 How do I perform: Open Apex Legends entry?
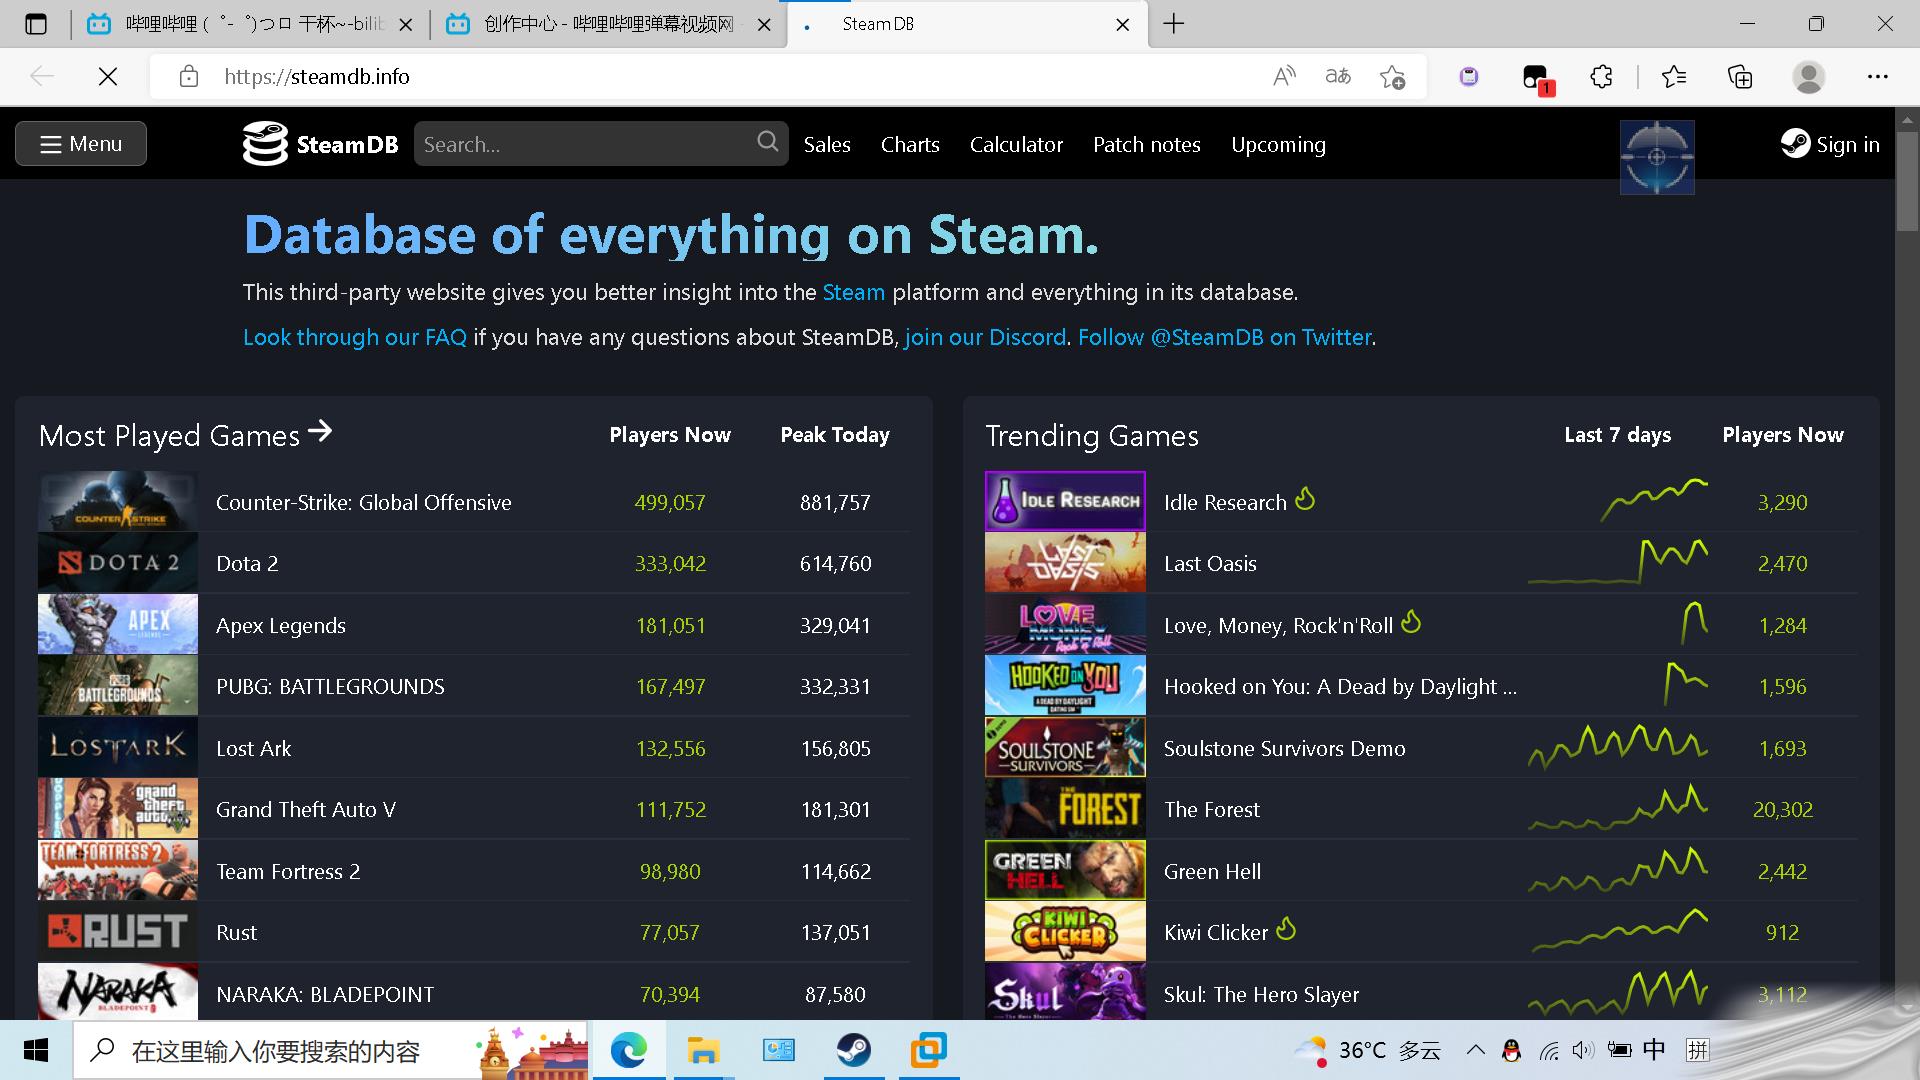point(281,626)
